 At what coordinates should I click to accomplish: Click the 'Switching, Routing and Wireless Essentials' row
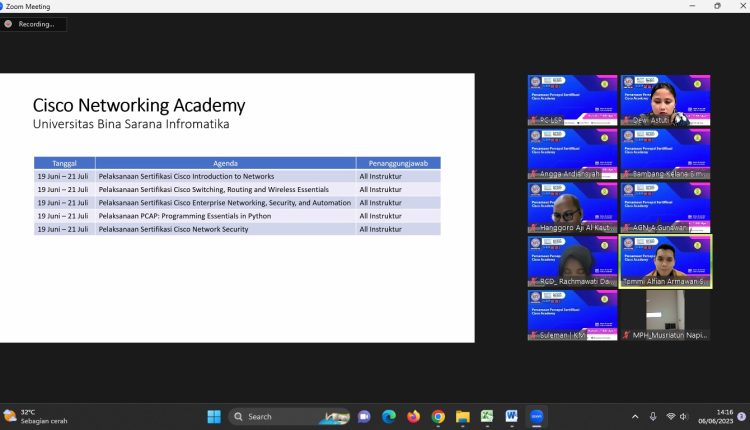coord(237,189)
